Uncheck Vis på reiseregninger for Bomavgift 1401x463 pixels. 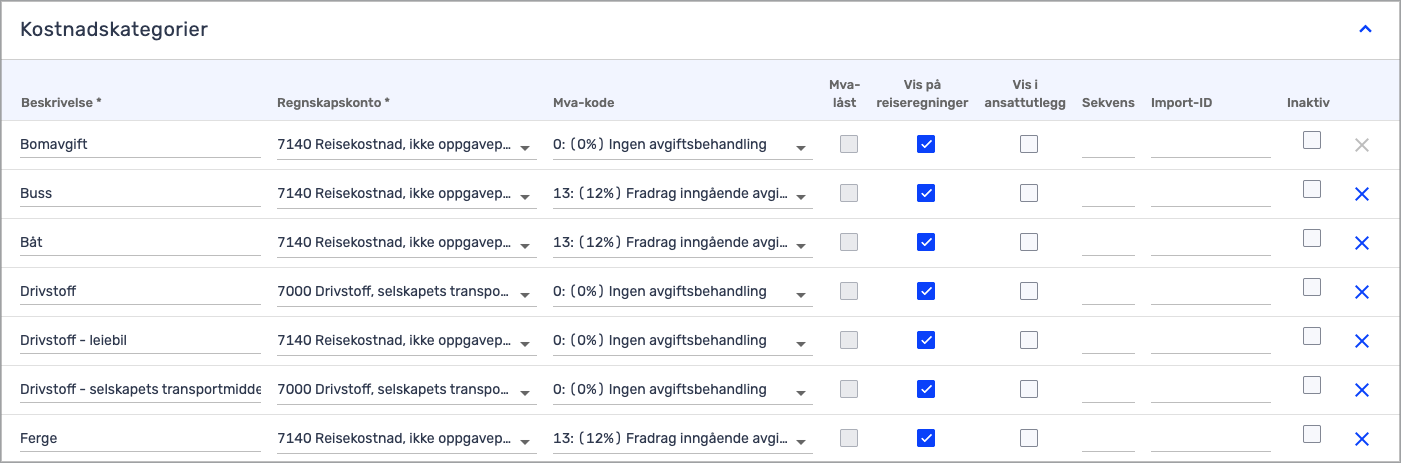pos(926,144)
